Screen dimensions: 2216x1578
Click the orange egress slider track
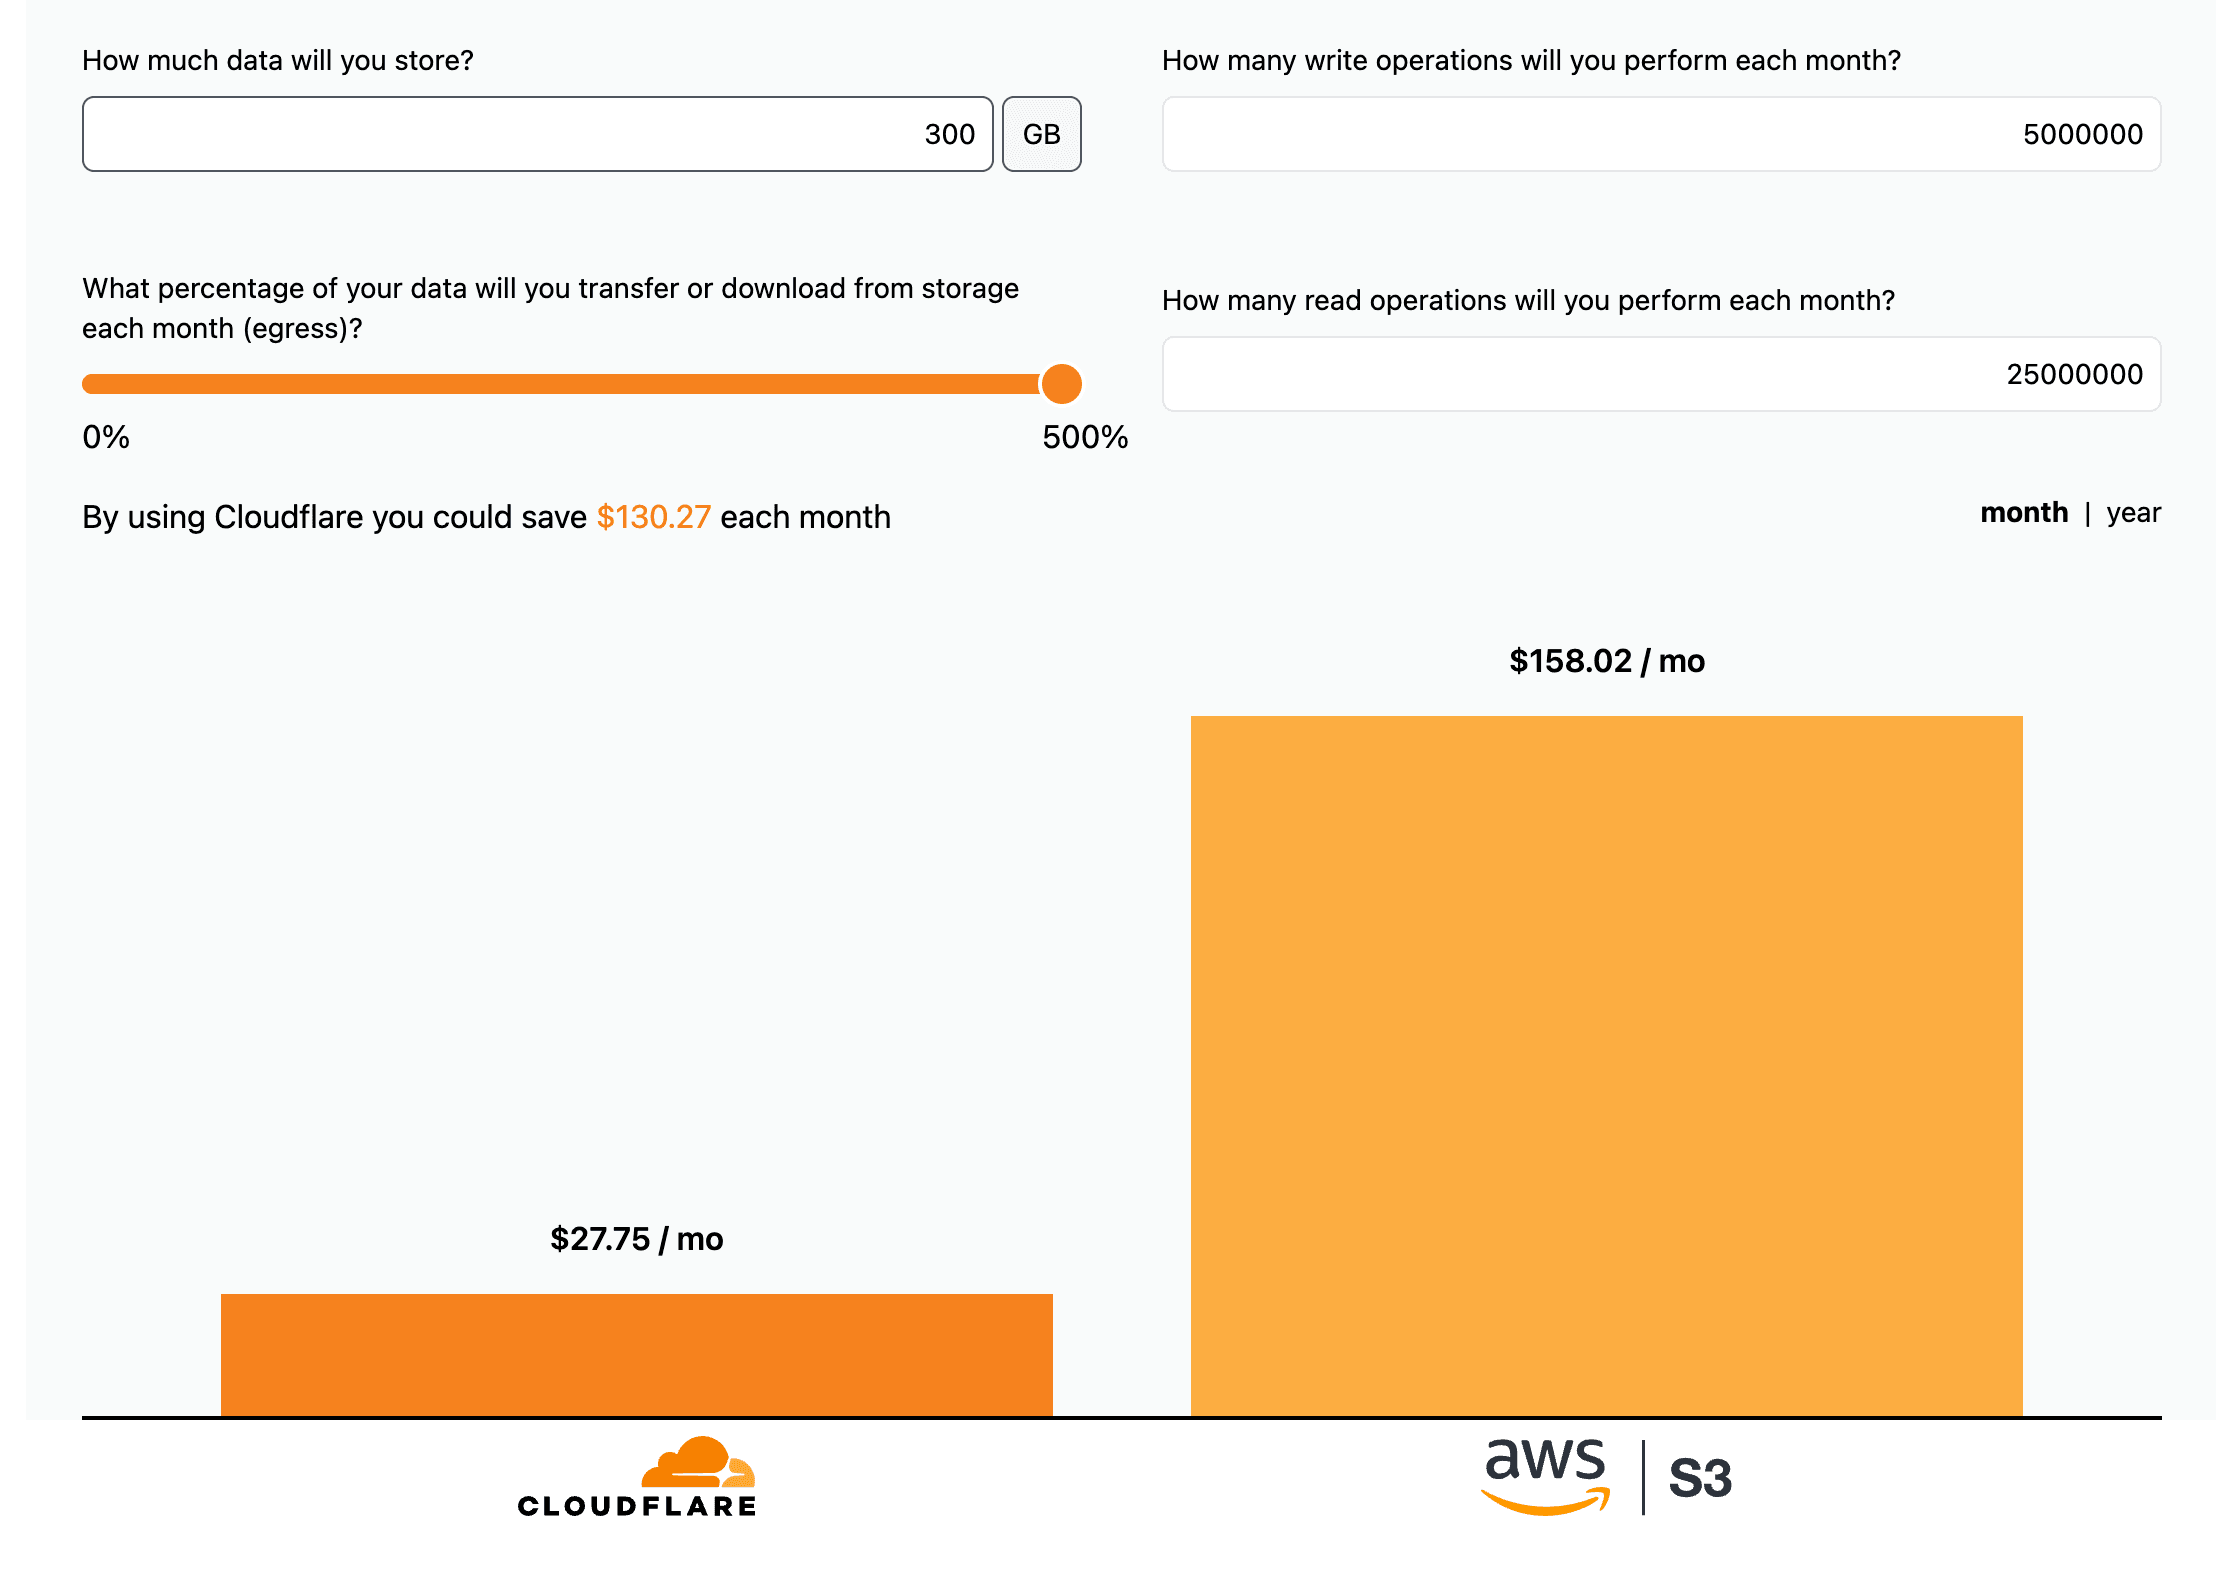click(560, 384)
